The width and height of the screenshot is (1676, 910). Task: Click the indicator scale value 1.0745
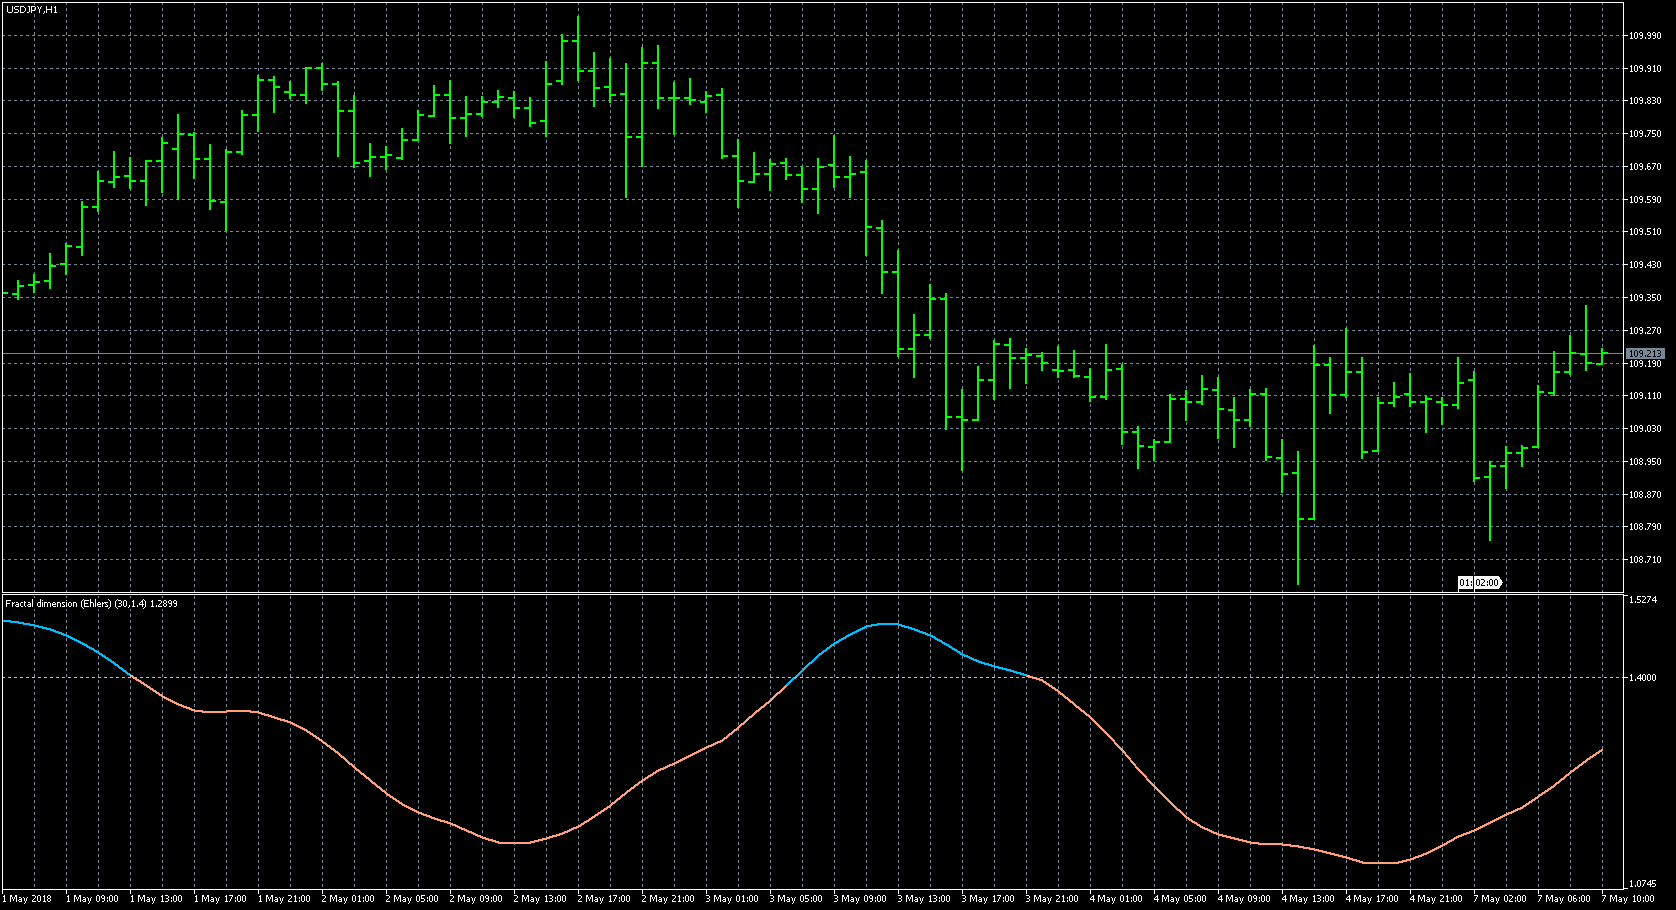click(1643, 884)
